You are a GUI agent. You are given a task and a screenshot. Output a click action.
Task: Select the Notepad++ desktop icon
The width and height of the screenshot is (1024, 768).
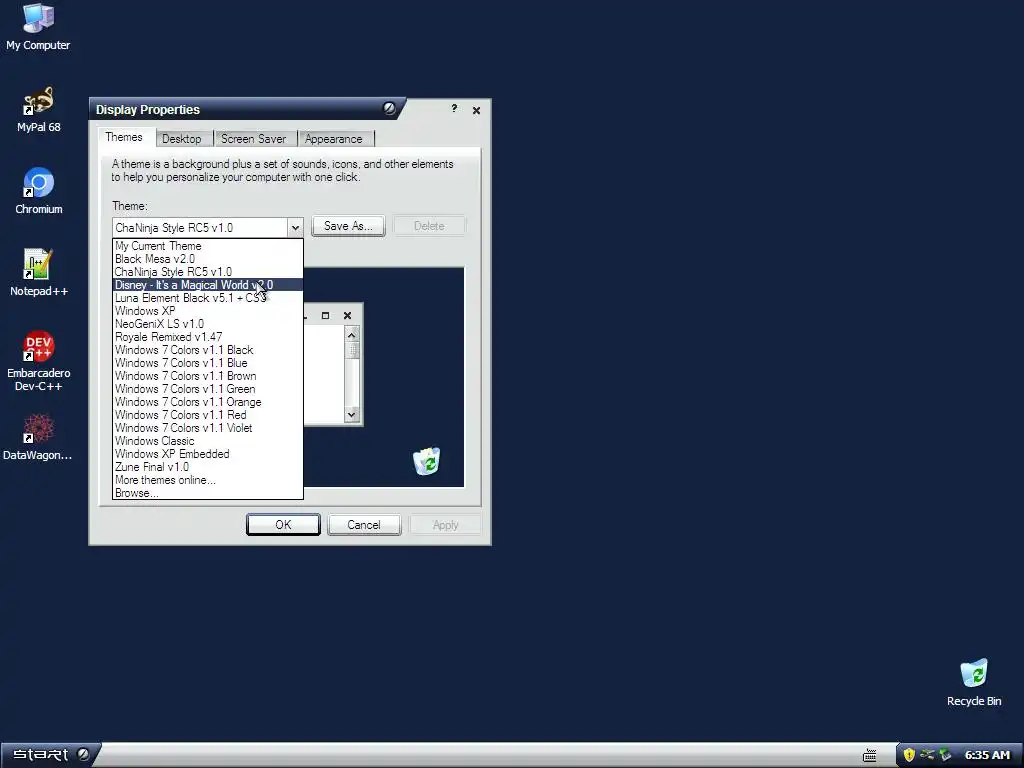(x=39, y=273)
